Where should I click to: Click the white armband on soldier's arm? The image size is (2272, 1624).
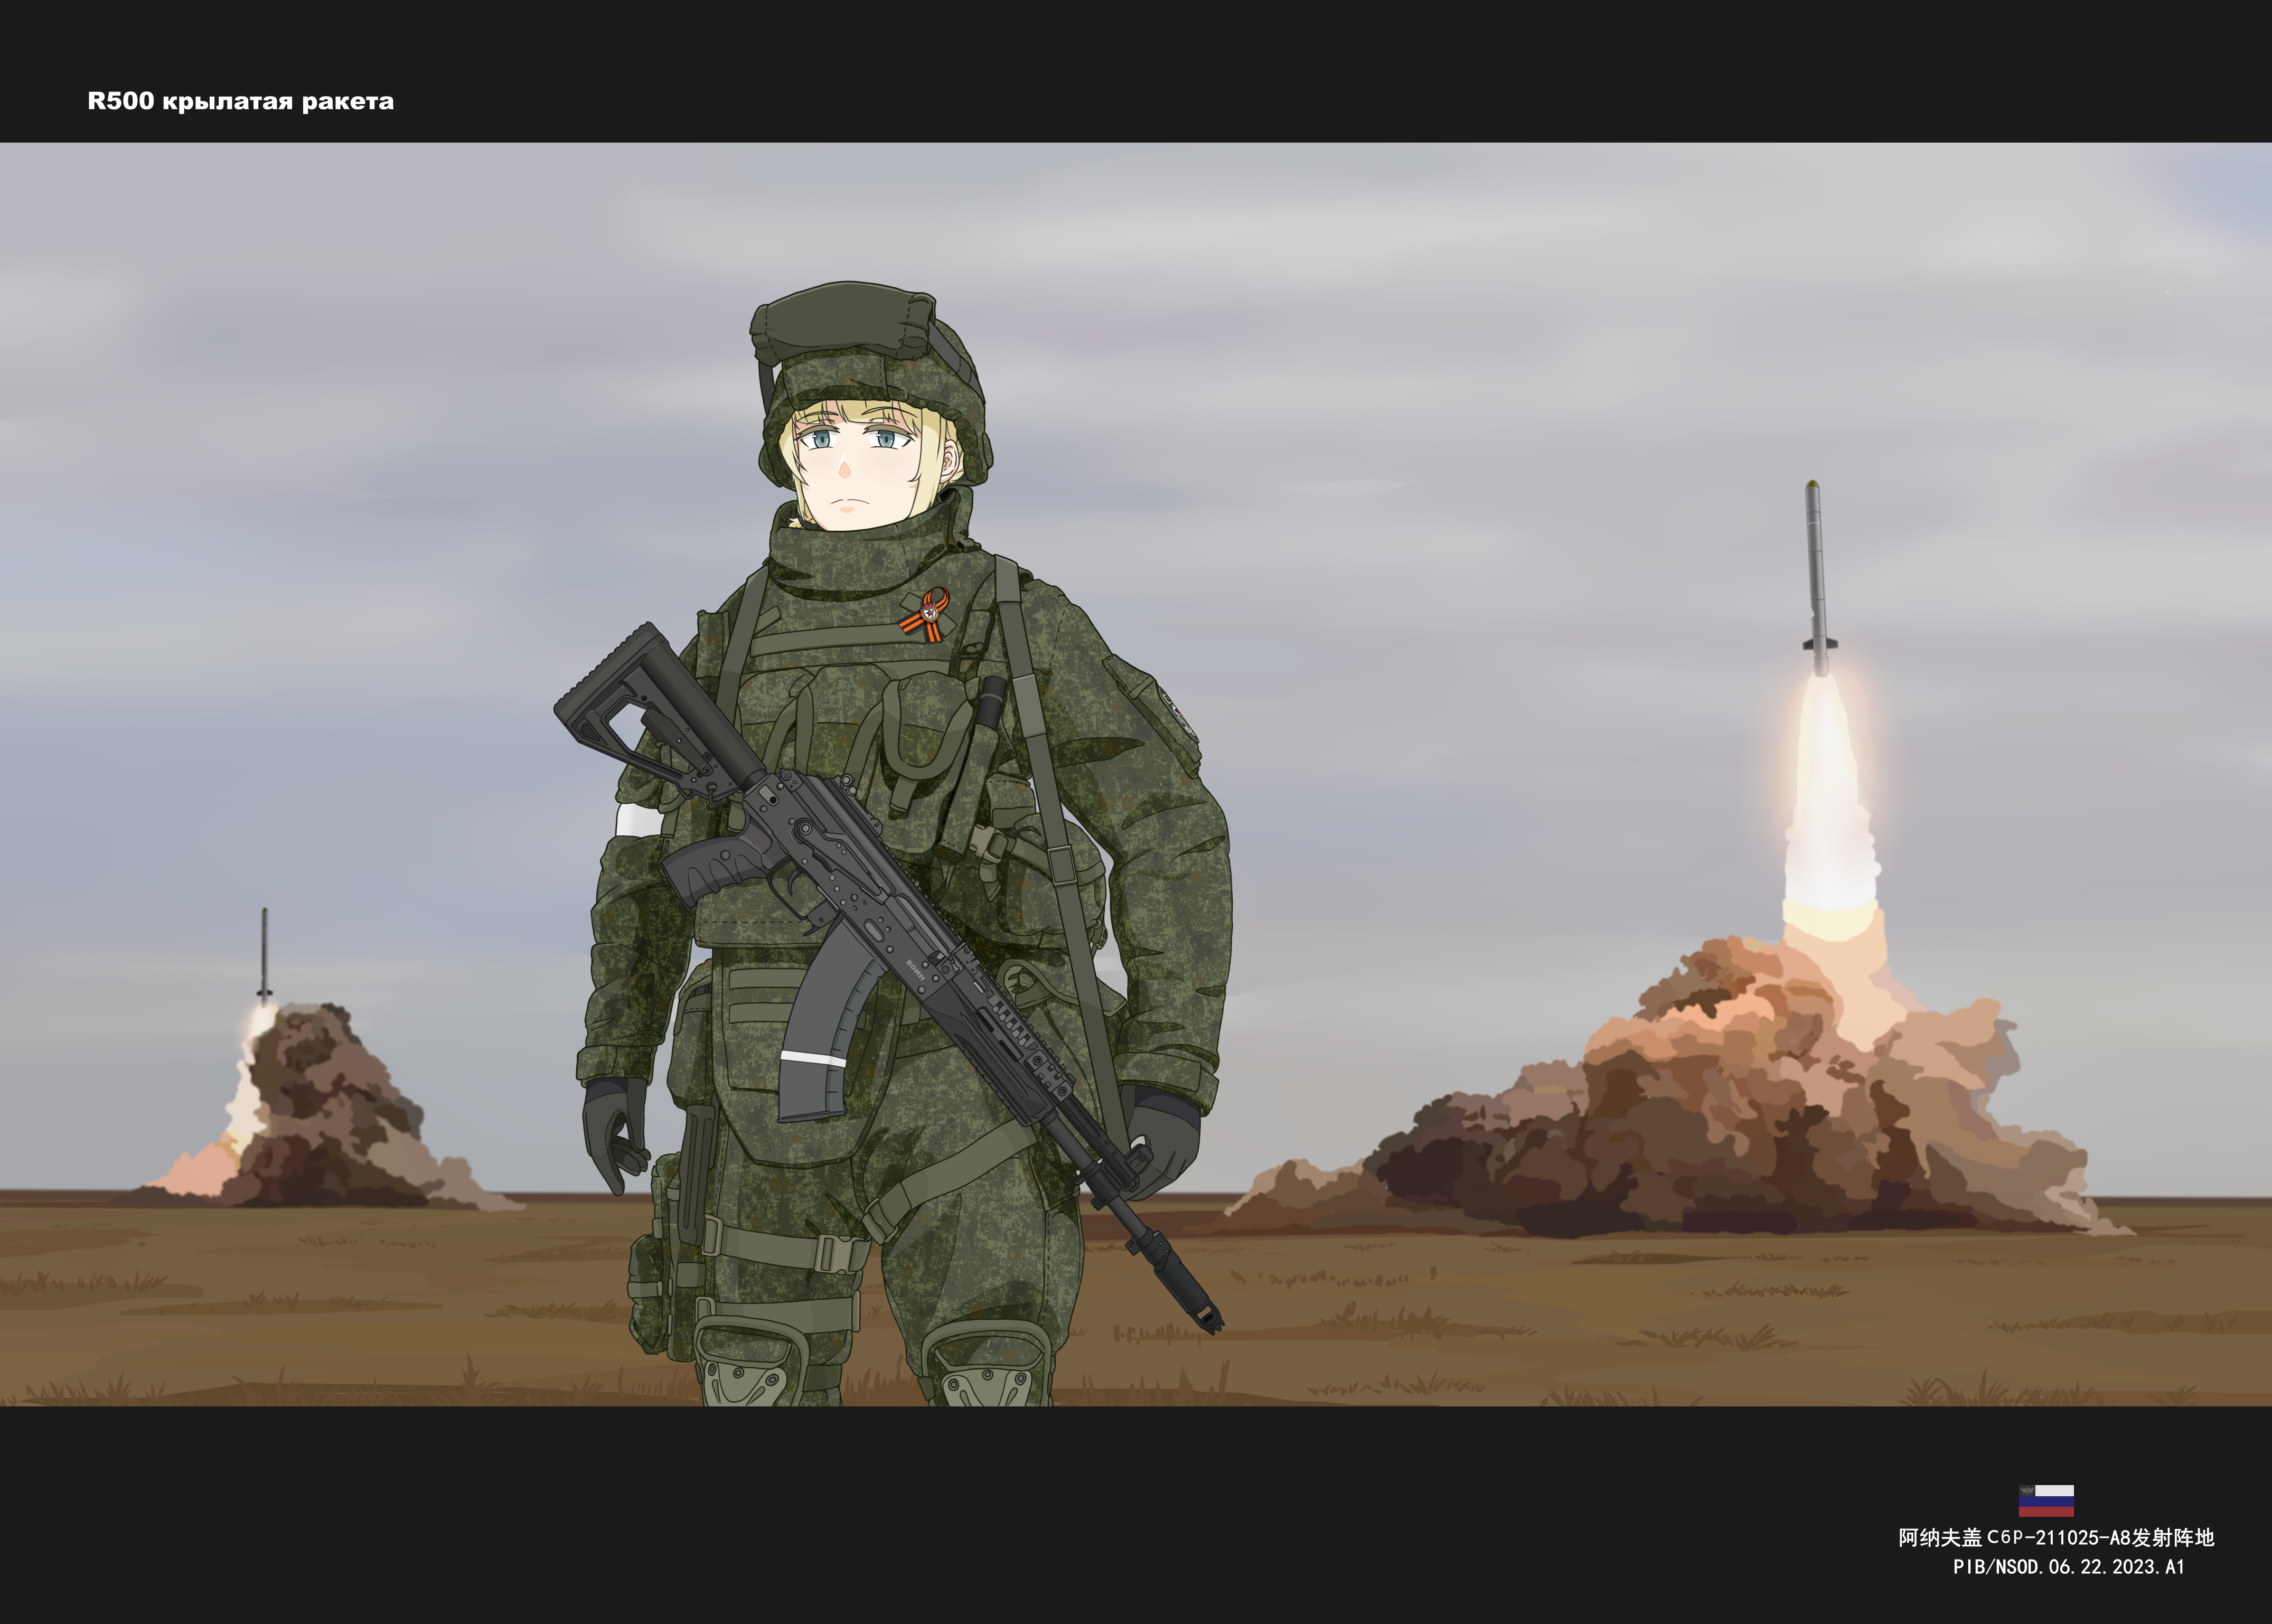(636, 820)
